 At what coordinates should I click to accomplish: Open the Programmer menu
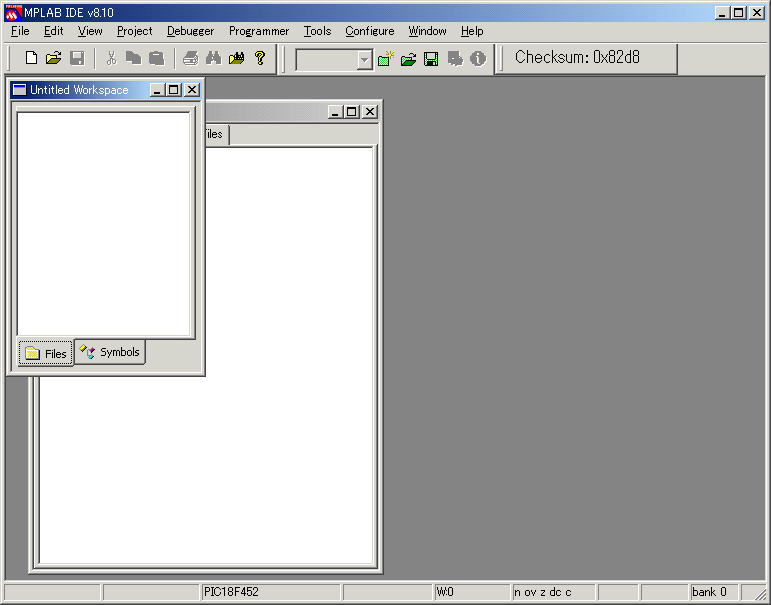tap(259, 31)
